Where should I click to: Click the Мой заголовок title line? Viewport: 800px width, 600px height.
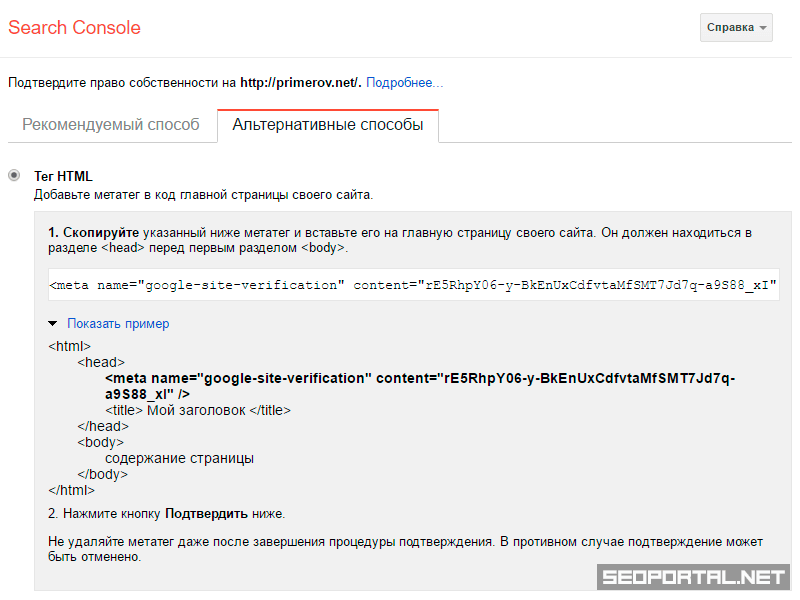click(x=198, y=410)
